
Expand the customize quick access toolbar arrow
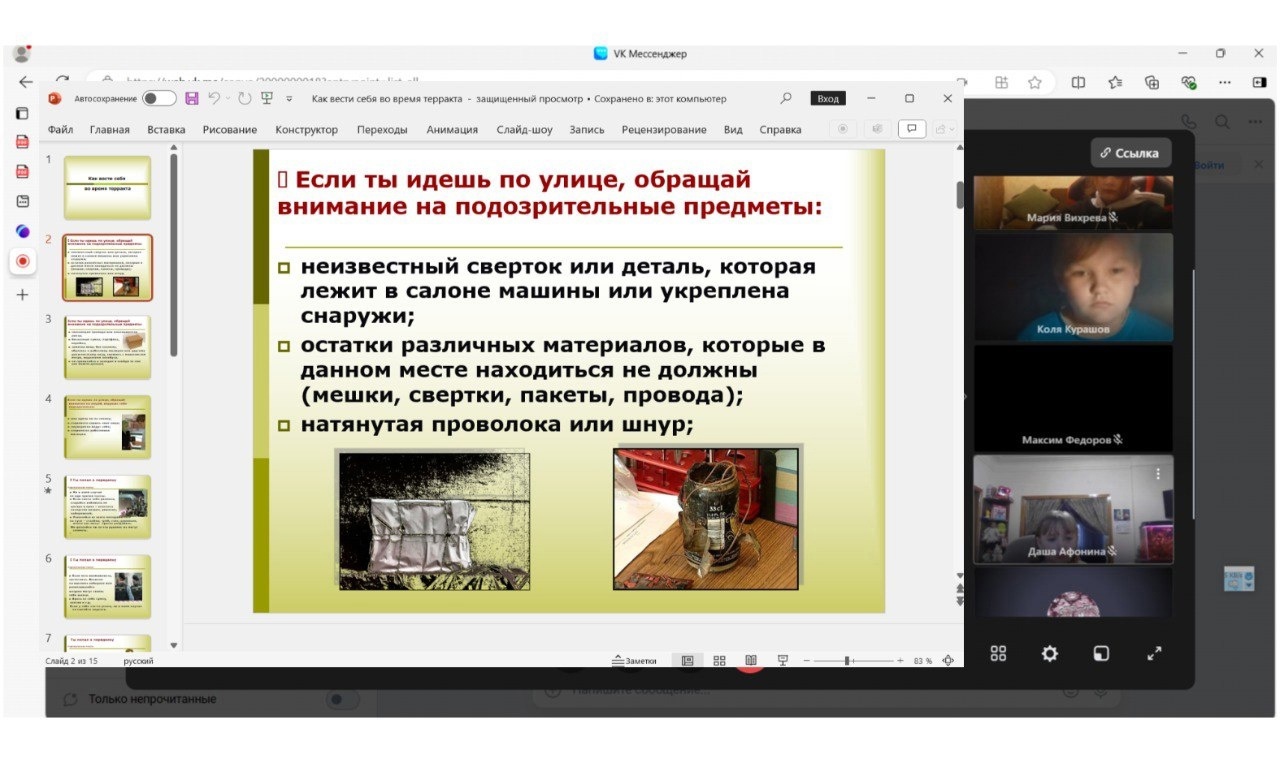(289, 99)
